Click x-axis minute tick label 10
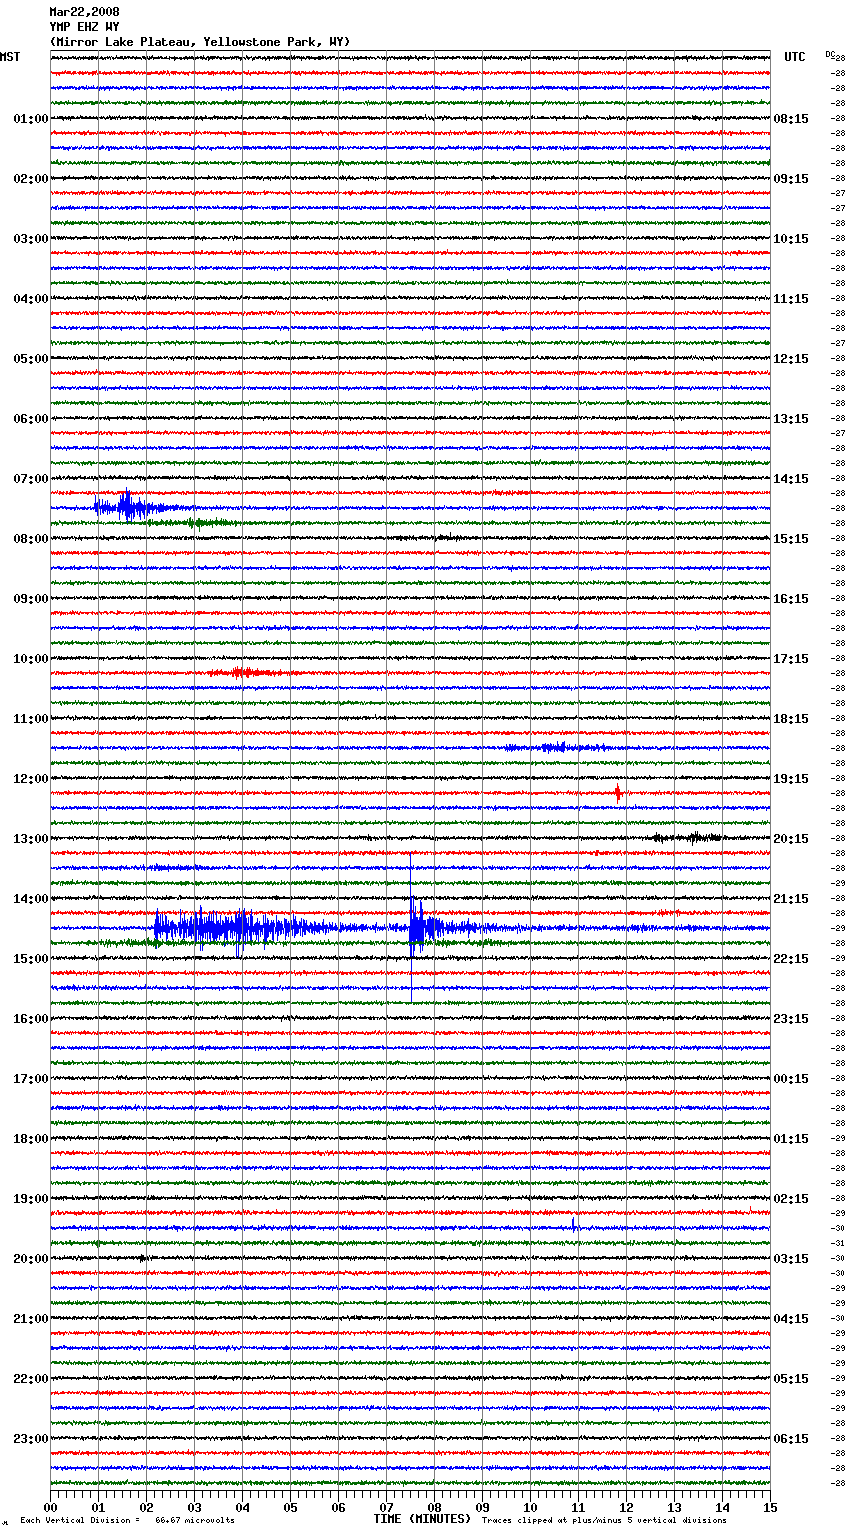 point(530,1507)
